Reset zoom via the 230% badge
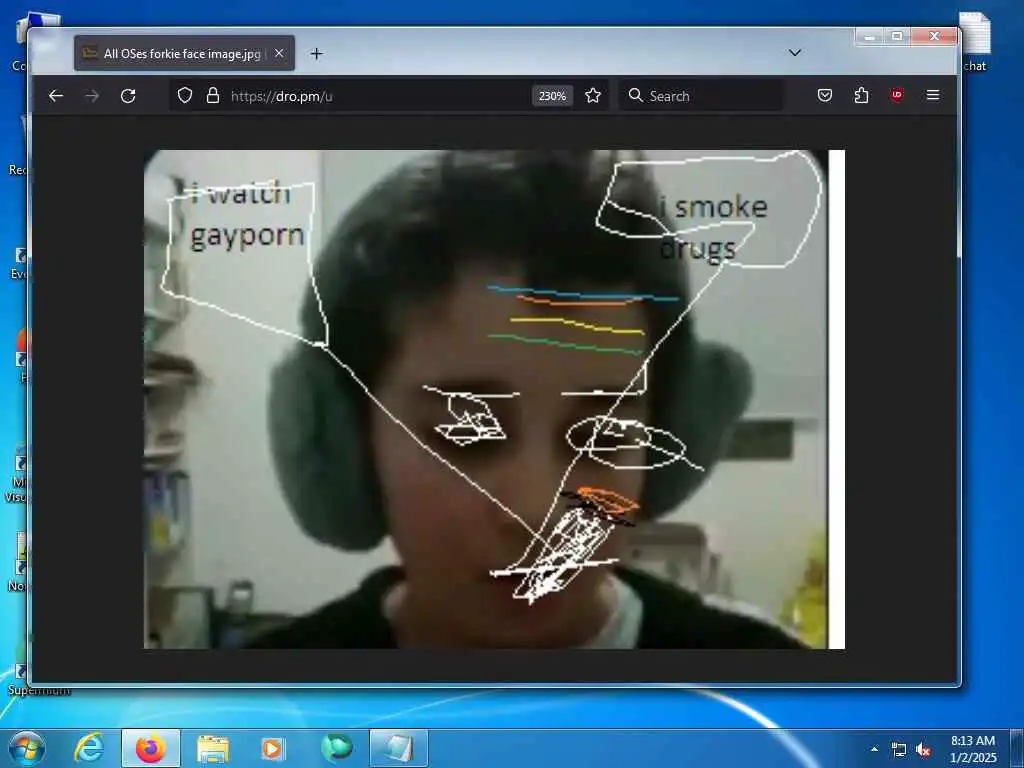Image resolution: width=1024 pixels, height=768 pixels. 552,96
